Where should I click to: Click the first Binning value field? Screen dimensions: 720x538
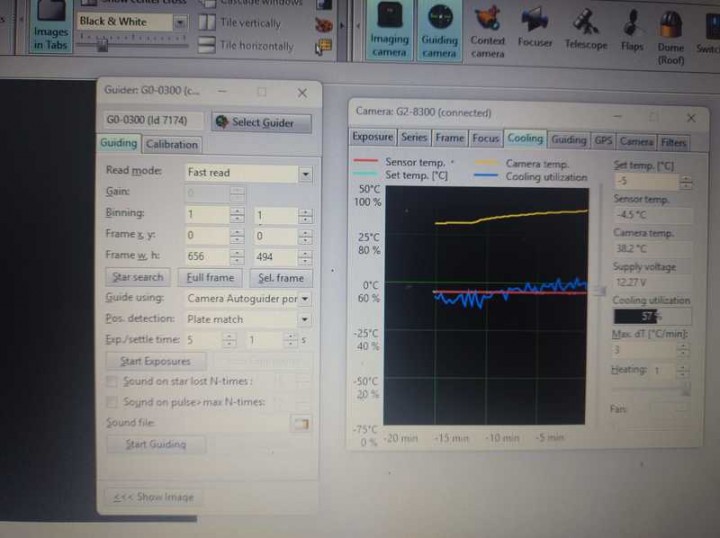pyautogui.click(x=207, y=214)
